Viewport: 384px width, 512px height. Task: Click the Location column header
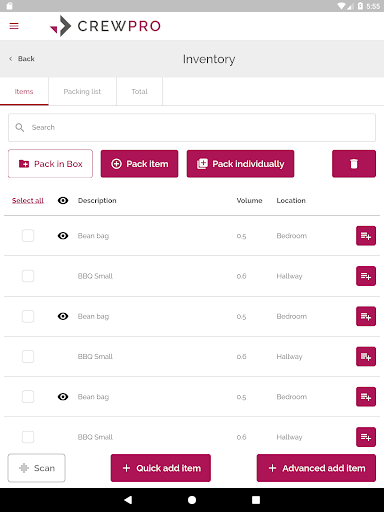pos(291,200)
